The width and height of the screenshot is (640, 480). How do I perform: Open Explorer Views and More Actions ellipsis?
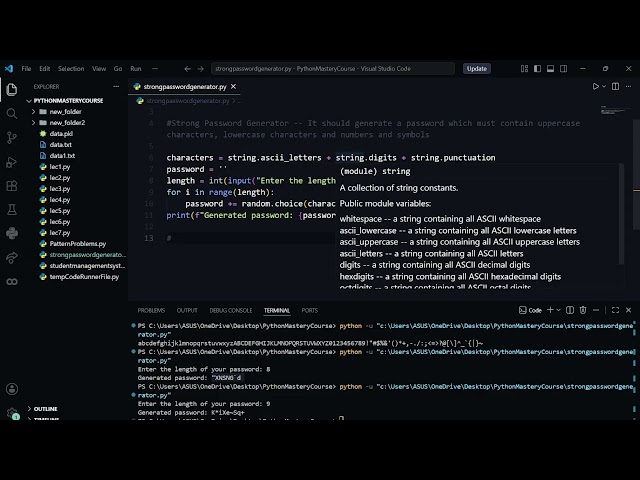(116, 87)
